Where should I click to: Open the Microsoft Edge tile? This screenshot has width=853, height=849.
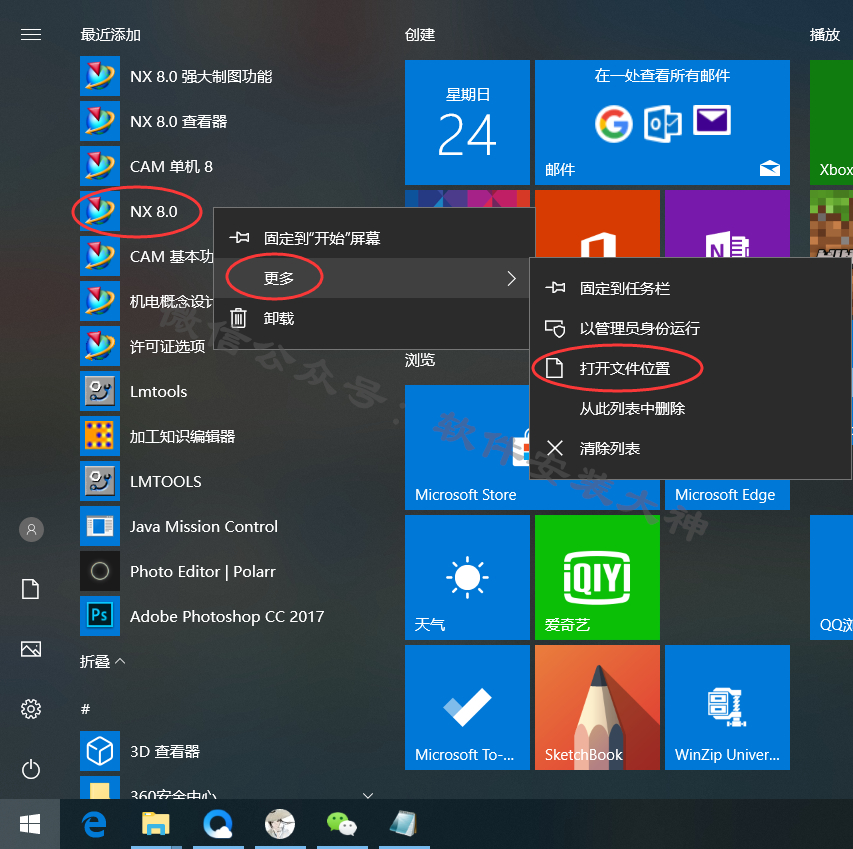727,494
